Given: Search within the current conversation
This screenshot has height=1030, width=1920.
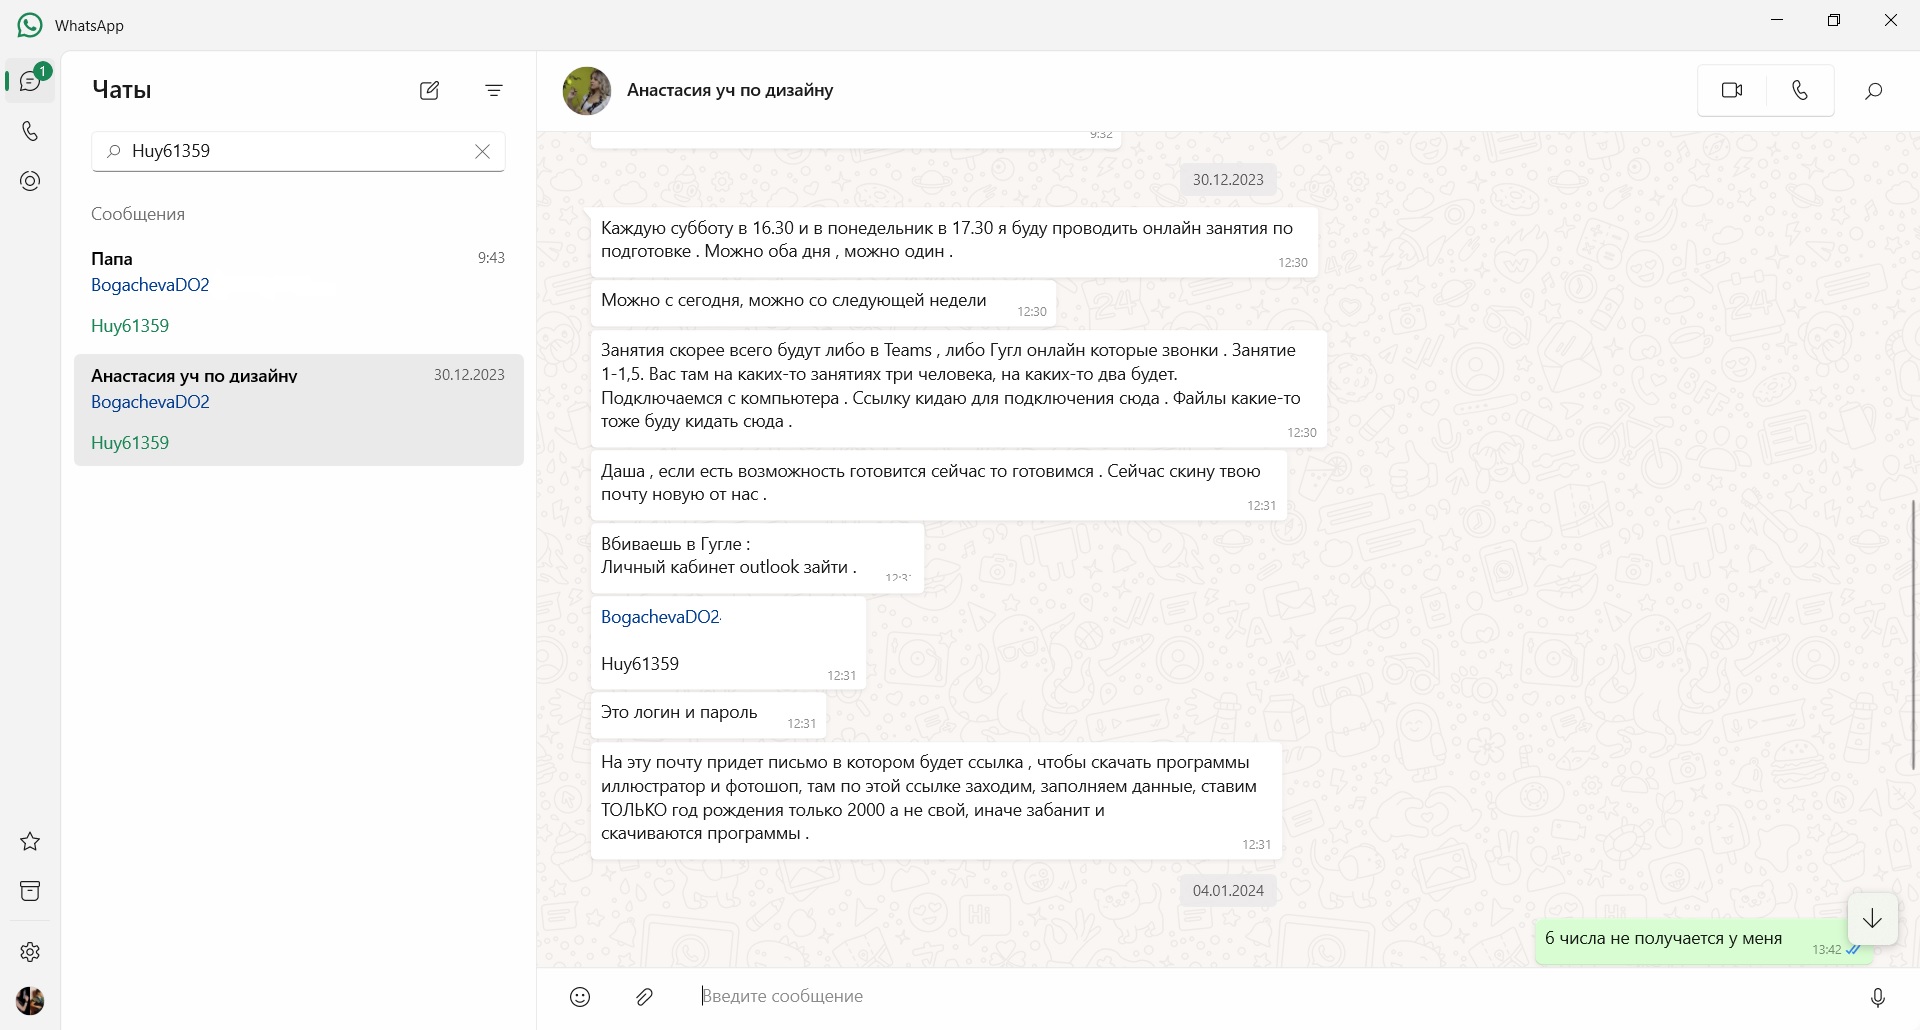Looking at the screenshot, I should 1874,90.
